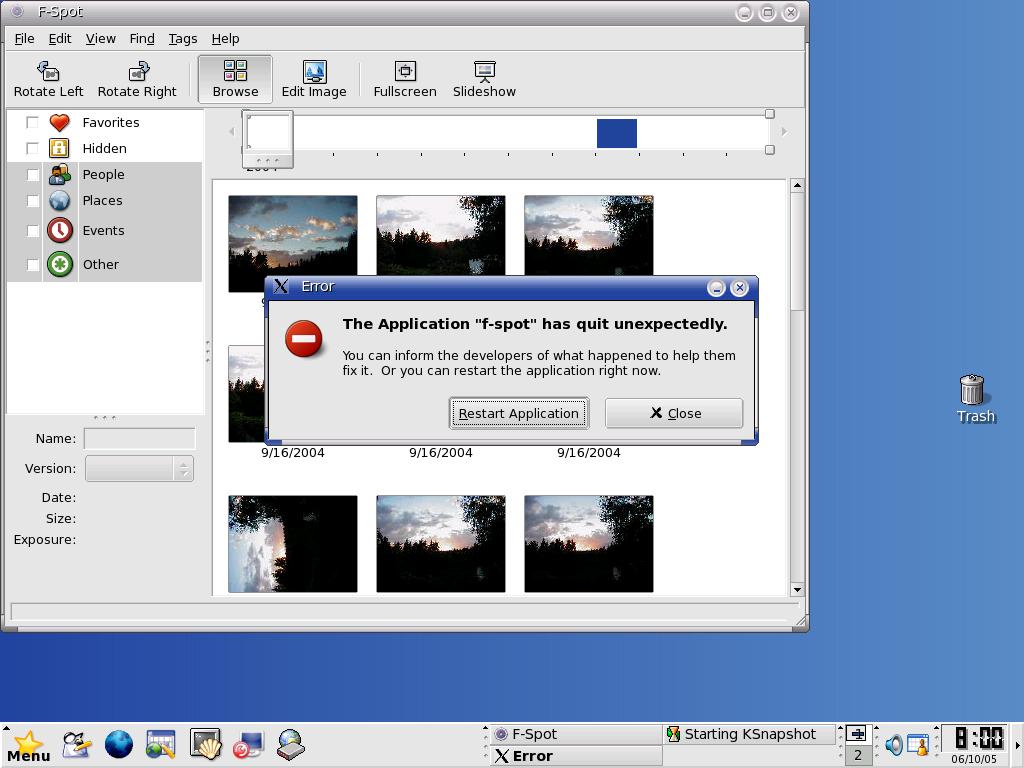Screen dimensions: 1024x768
Task: Click the timeline left arrow
Action: click(232, 132)
